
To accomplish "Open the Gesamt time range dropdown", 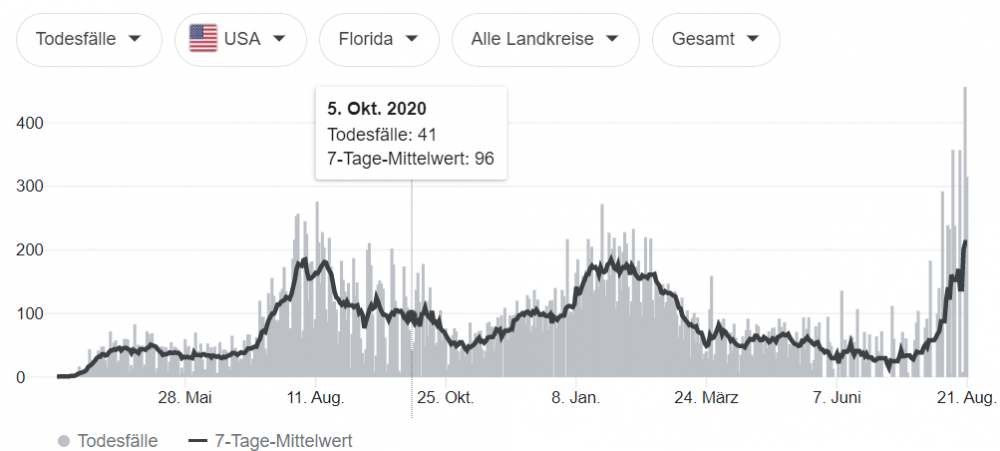I will 715,39.
